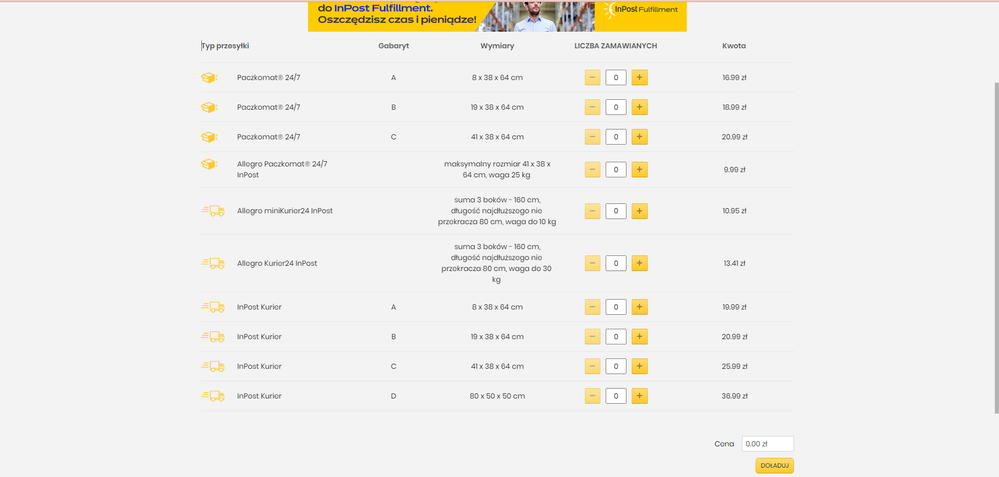Focus quantity field for Paczkomat 24/7 gabaryt A
The image size is (999, 477).
pos(615,78)
